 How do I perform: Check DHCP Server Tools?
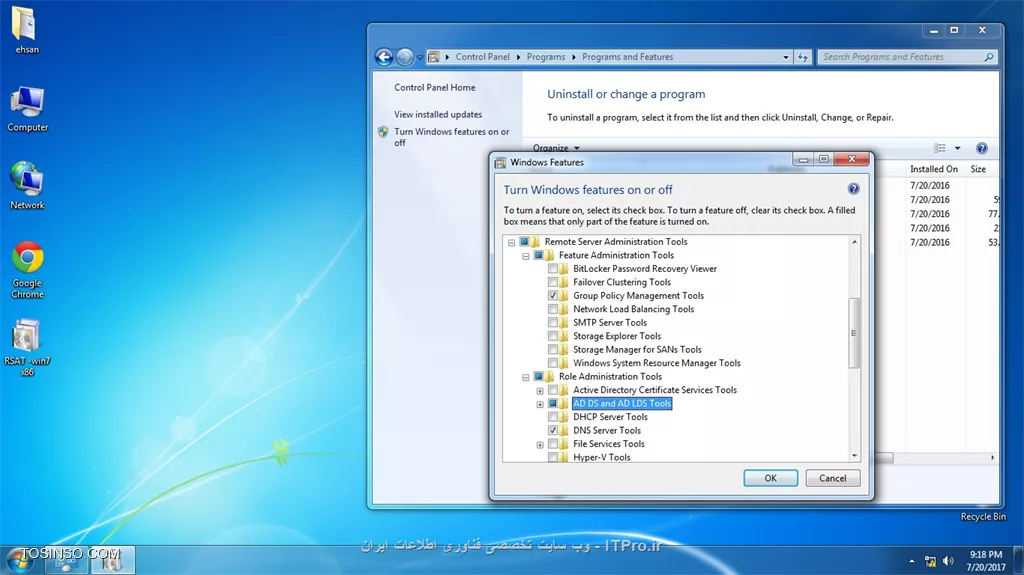coord(552,417)
